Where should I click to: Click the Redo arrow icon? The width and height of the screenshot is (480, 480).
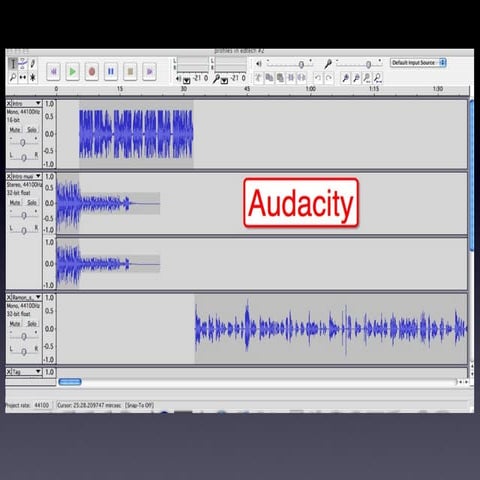329,78
